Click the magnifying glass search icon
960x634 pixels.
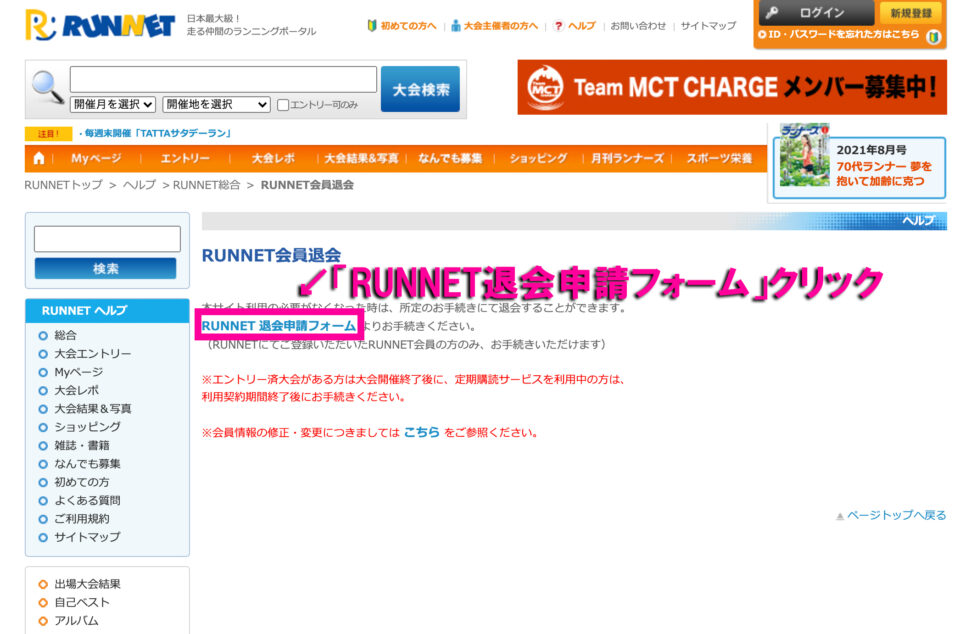pos(48,87)
